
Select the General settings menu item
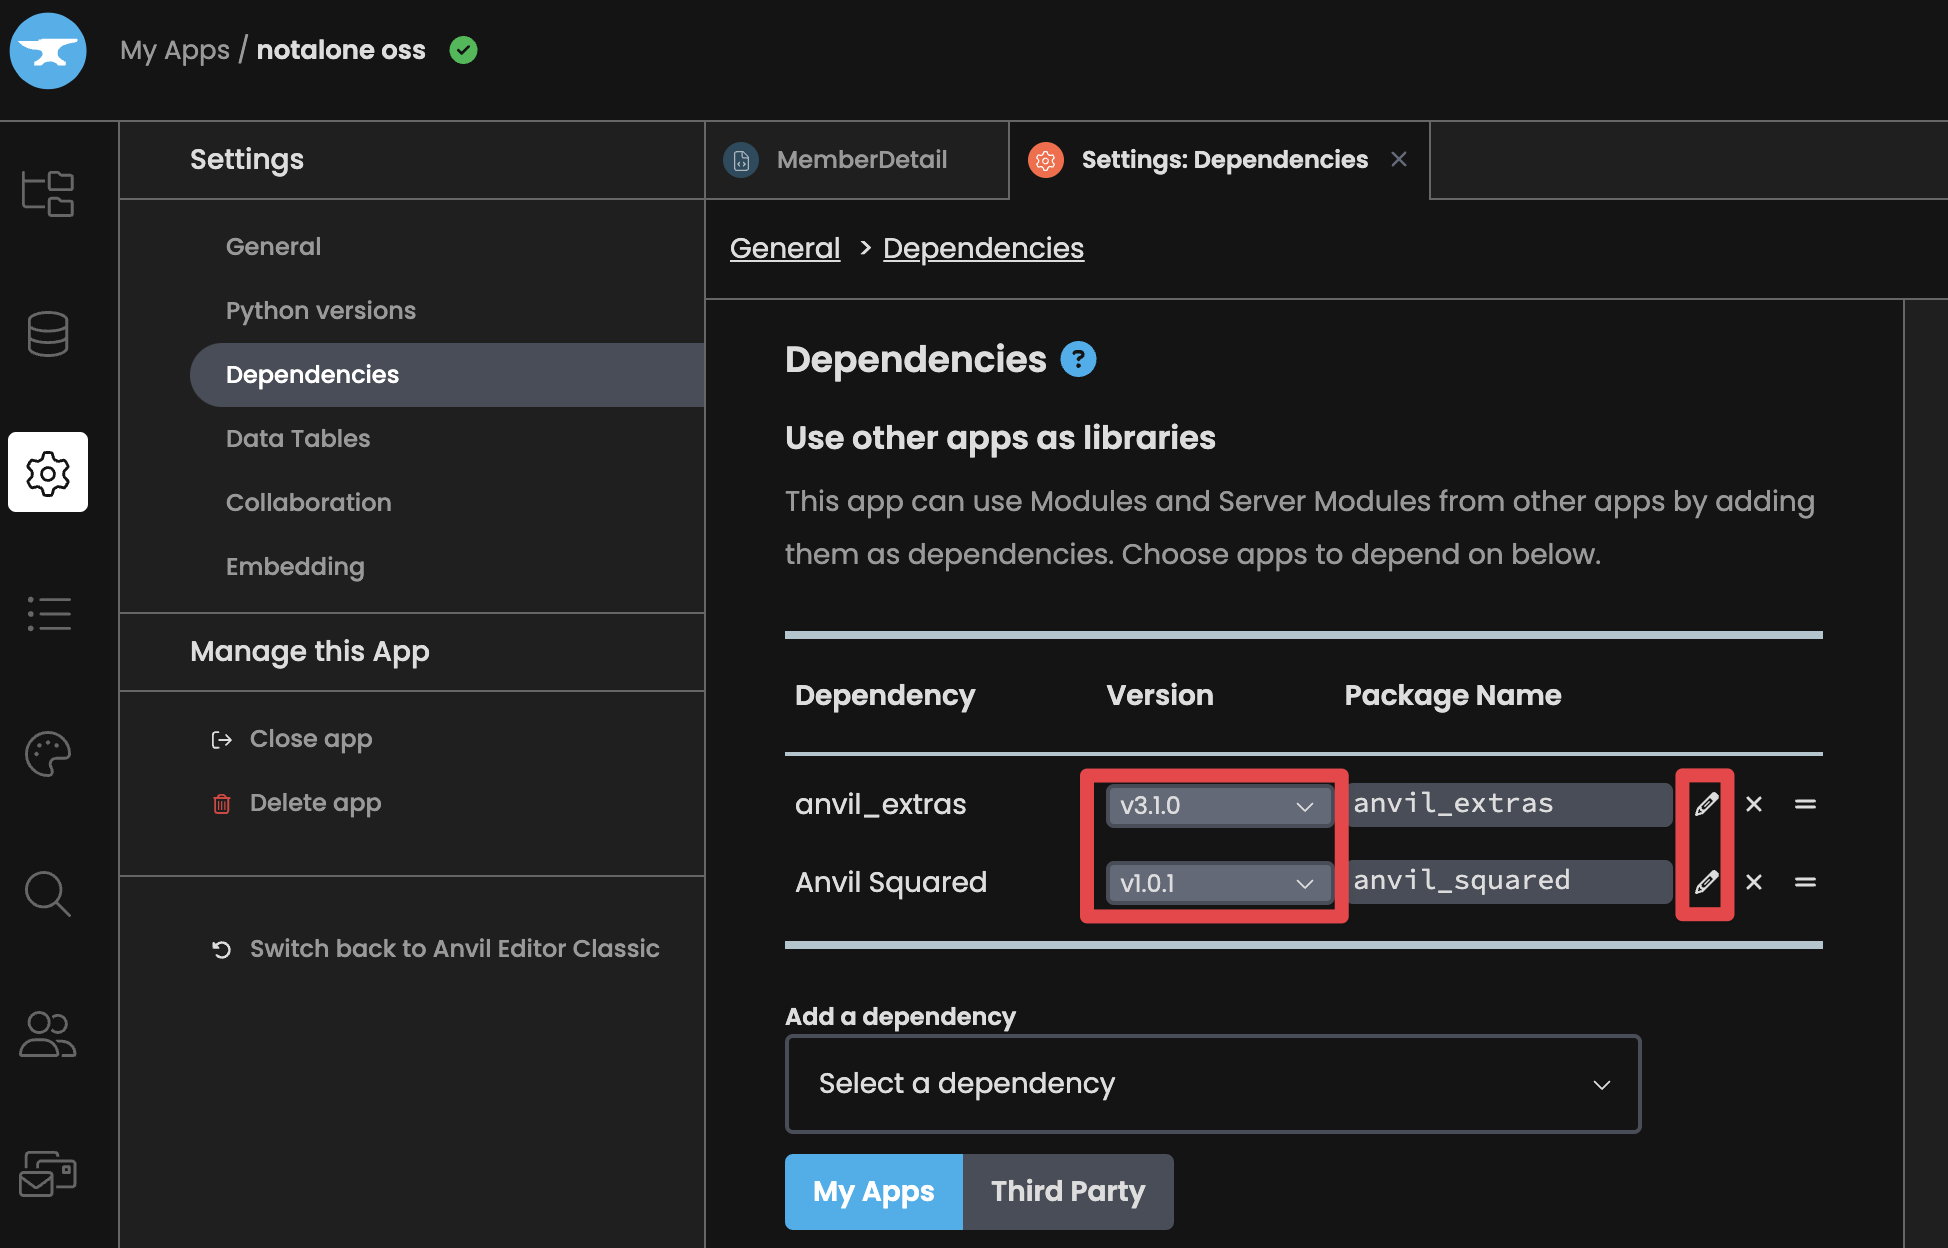coord(271,244)
